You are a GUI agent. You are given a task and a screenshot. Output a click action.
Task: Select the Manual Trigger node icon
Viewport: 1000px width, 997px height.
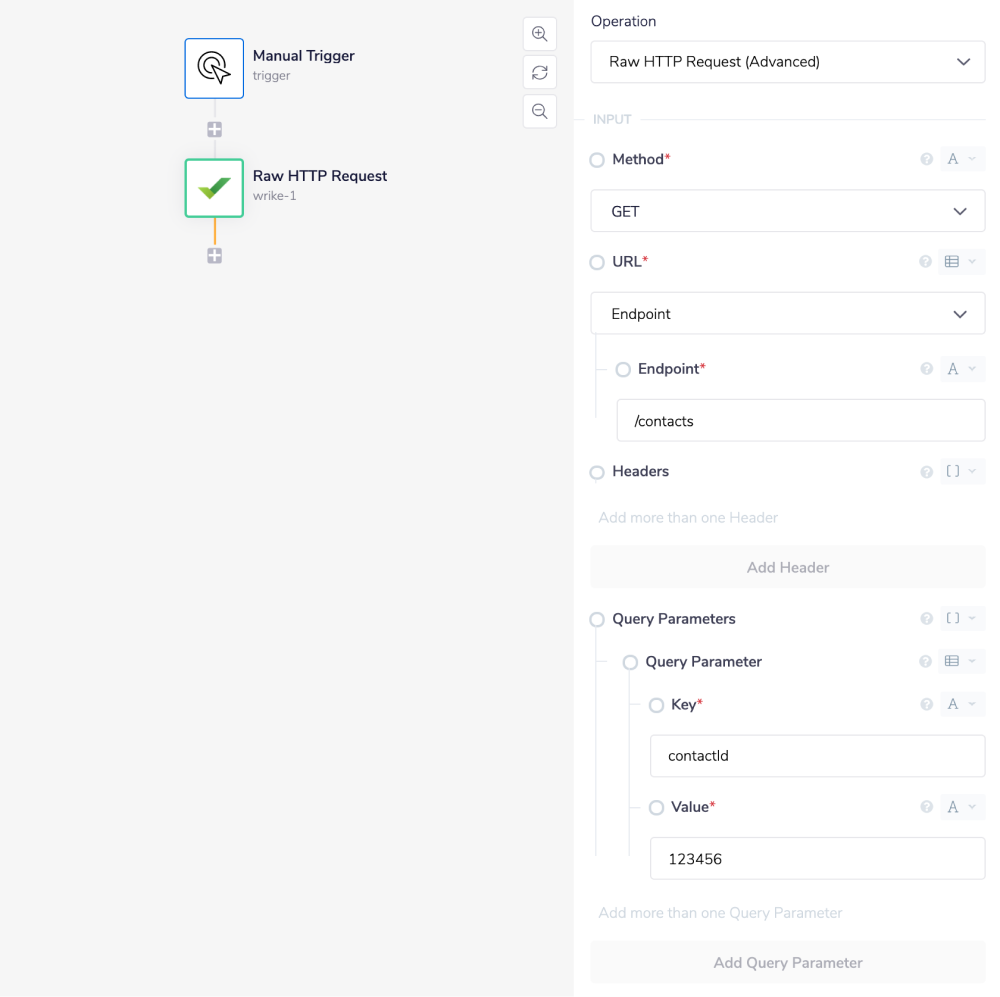coord(214,68)
